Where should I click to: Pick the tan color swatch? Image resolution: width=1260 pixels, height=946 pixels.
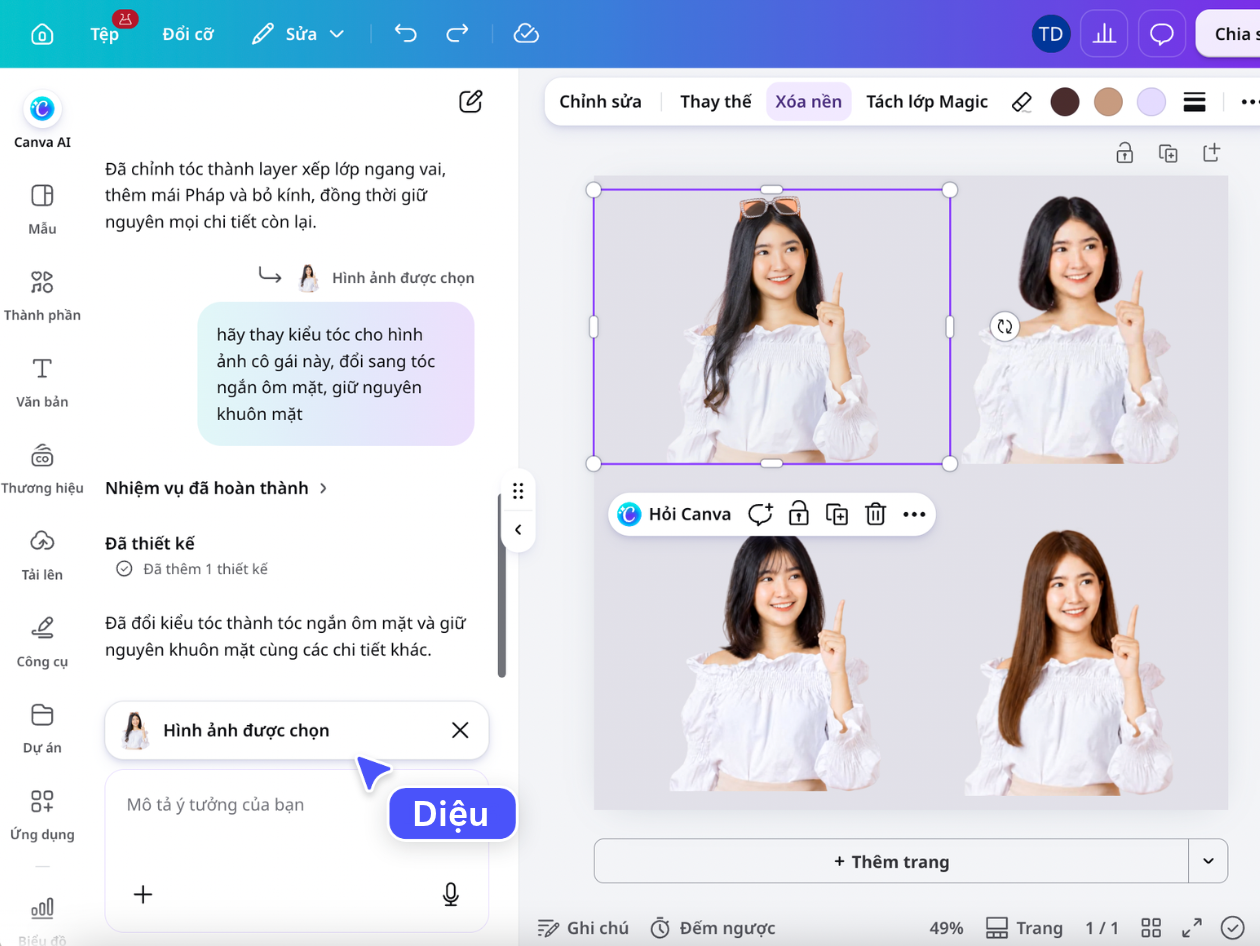1108,102
